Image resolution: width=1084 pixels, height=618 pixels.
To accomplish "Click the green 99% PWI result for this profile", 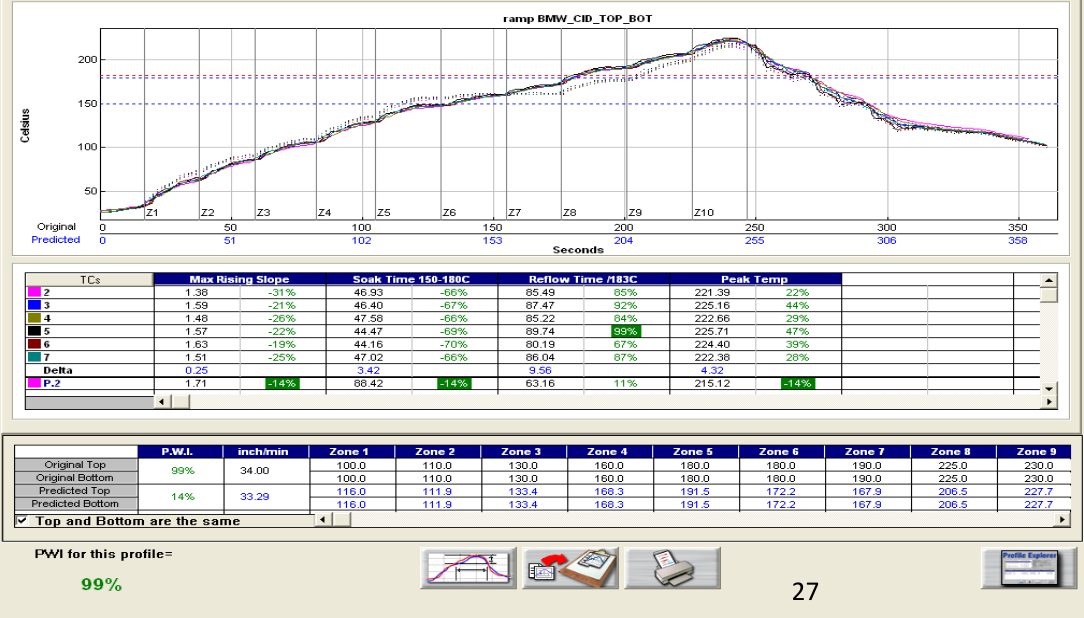I will pos(102,585).
